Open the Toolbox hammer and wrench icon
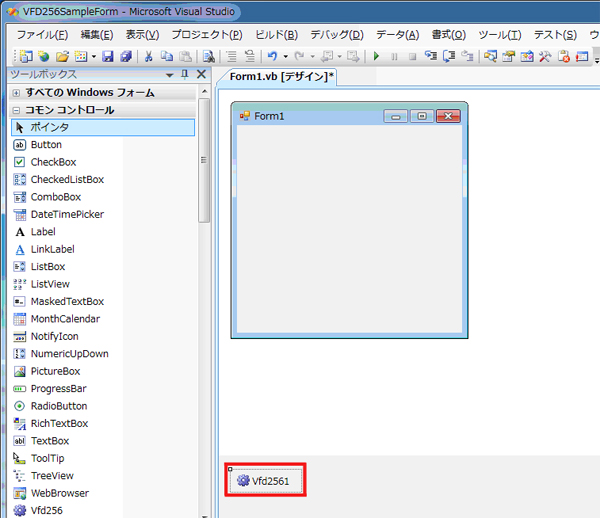 pos(545,57)
